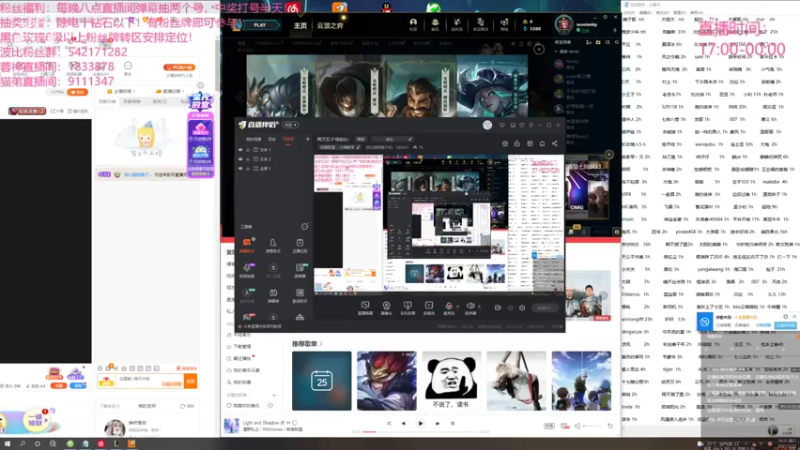Image resolution: width=800 pixels, height=450 pixels.
Task: Click the chat message input field
Action: click(x=149, y=381)
